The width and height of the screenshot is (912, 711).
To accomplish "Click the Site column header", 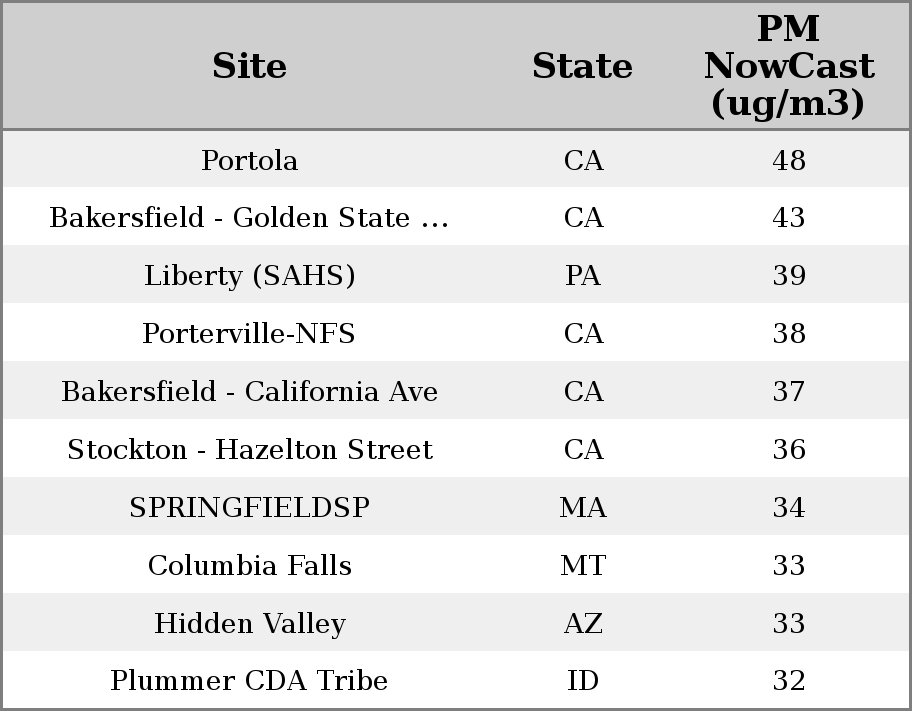I will click(249, 66).
